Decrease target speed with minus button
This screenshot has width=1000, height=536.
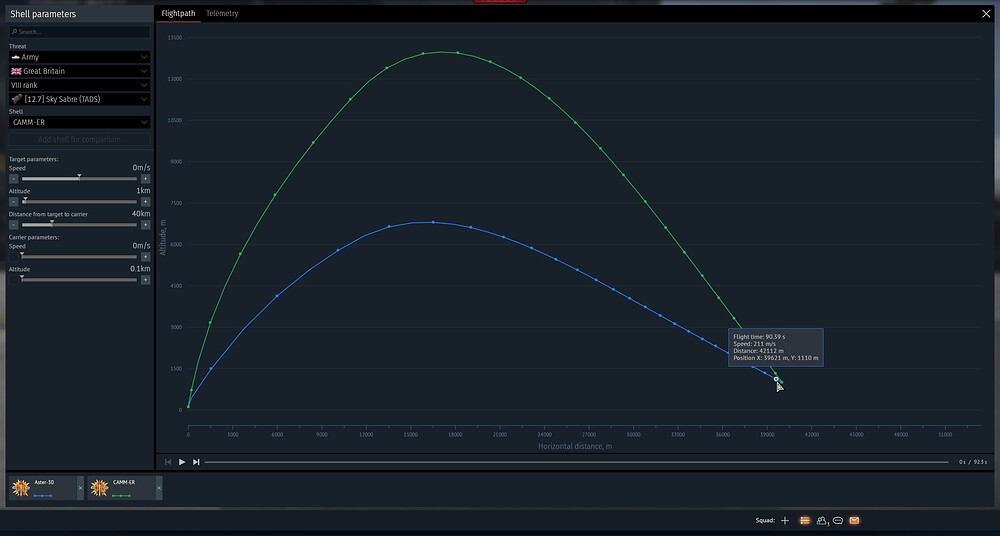point(13,179)
